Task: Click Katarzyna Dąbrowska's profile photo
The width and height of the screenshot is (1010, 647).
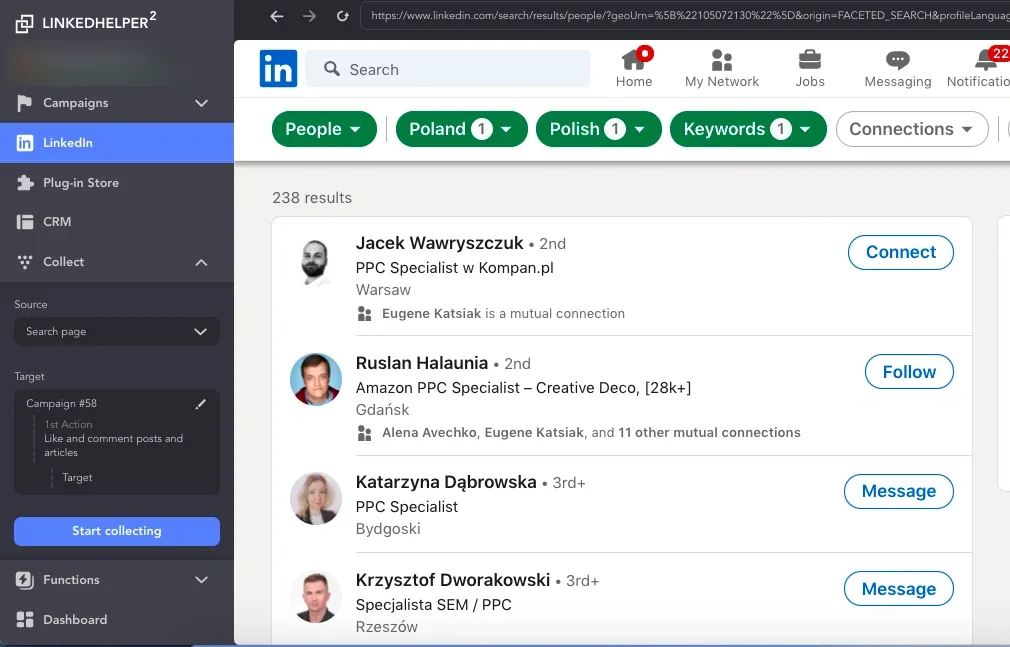Action: [x=316, y=499]
